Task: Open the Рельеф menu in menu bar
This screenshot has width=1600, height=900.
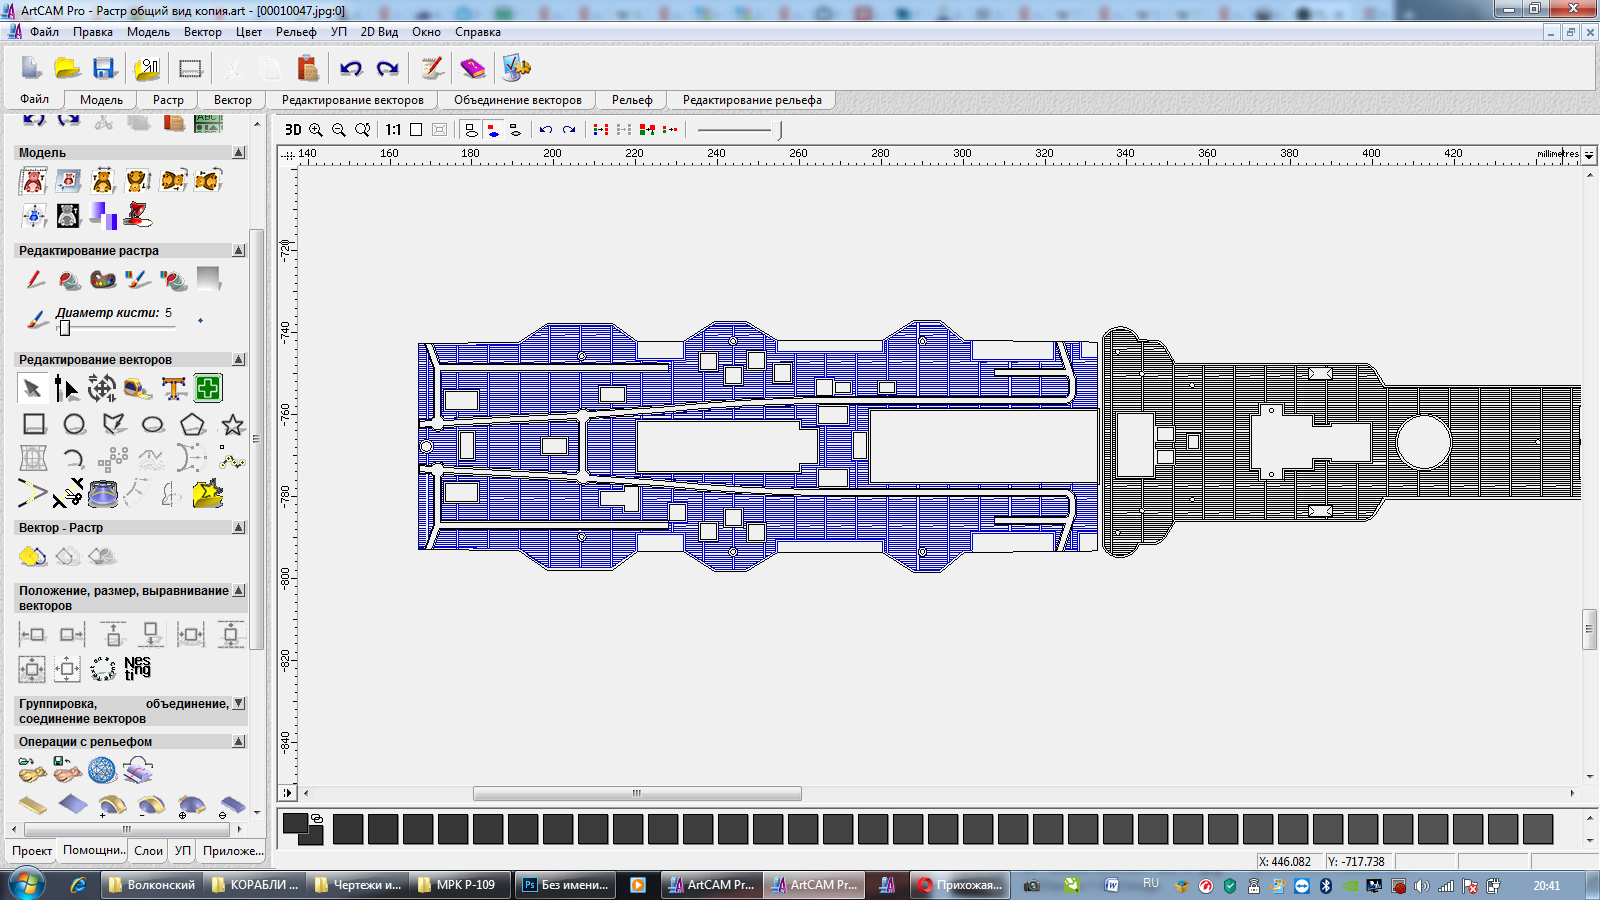Action: point(296,32)
